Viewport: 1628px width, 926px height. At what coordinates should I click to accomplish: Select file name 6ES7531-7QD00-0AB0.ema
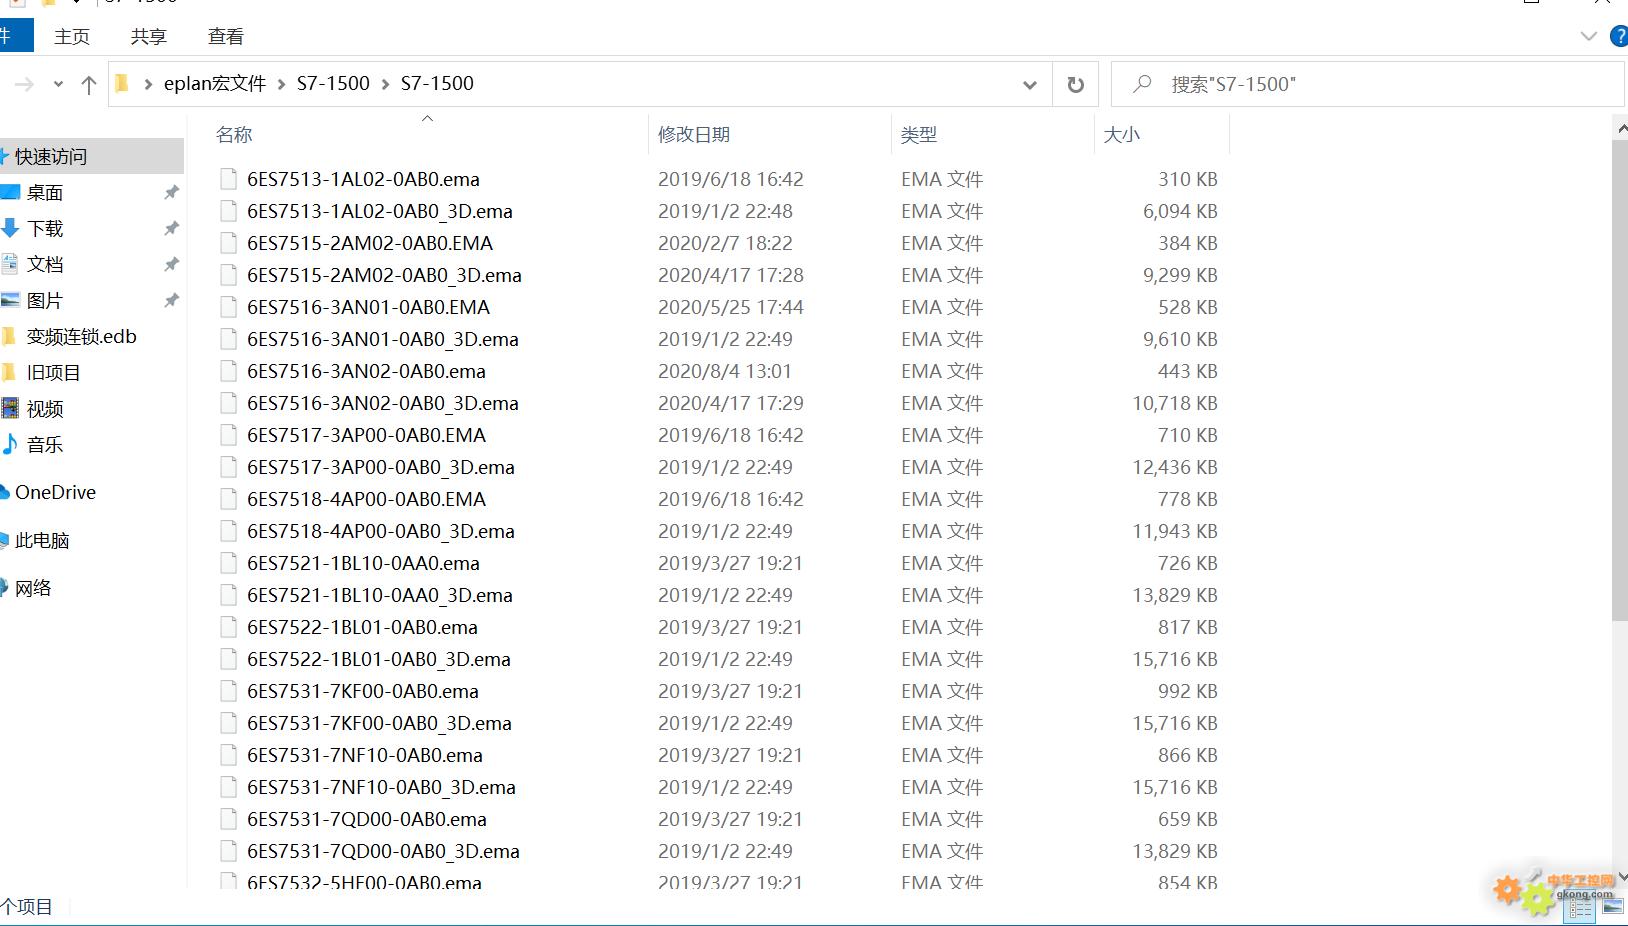point(367,819)
